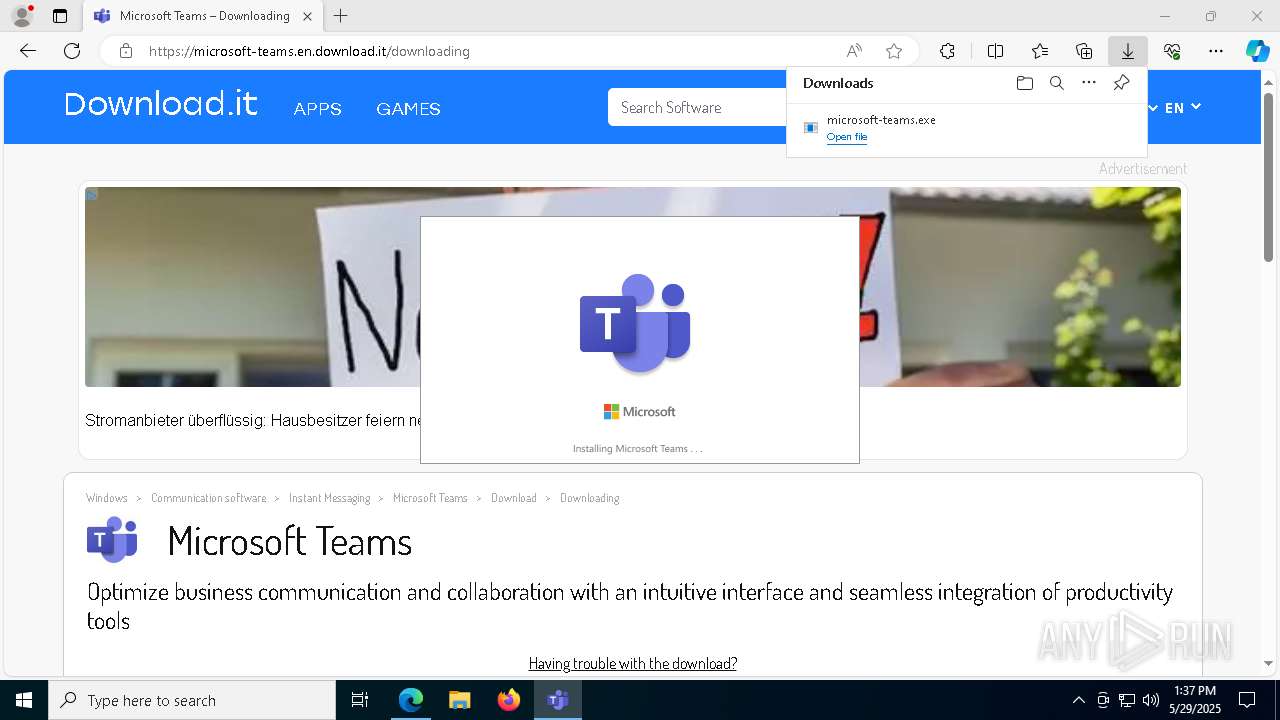Open the Collections icon
This screenshot has height=720, width=1280.
[x=1084, y=51]
